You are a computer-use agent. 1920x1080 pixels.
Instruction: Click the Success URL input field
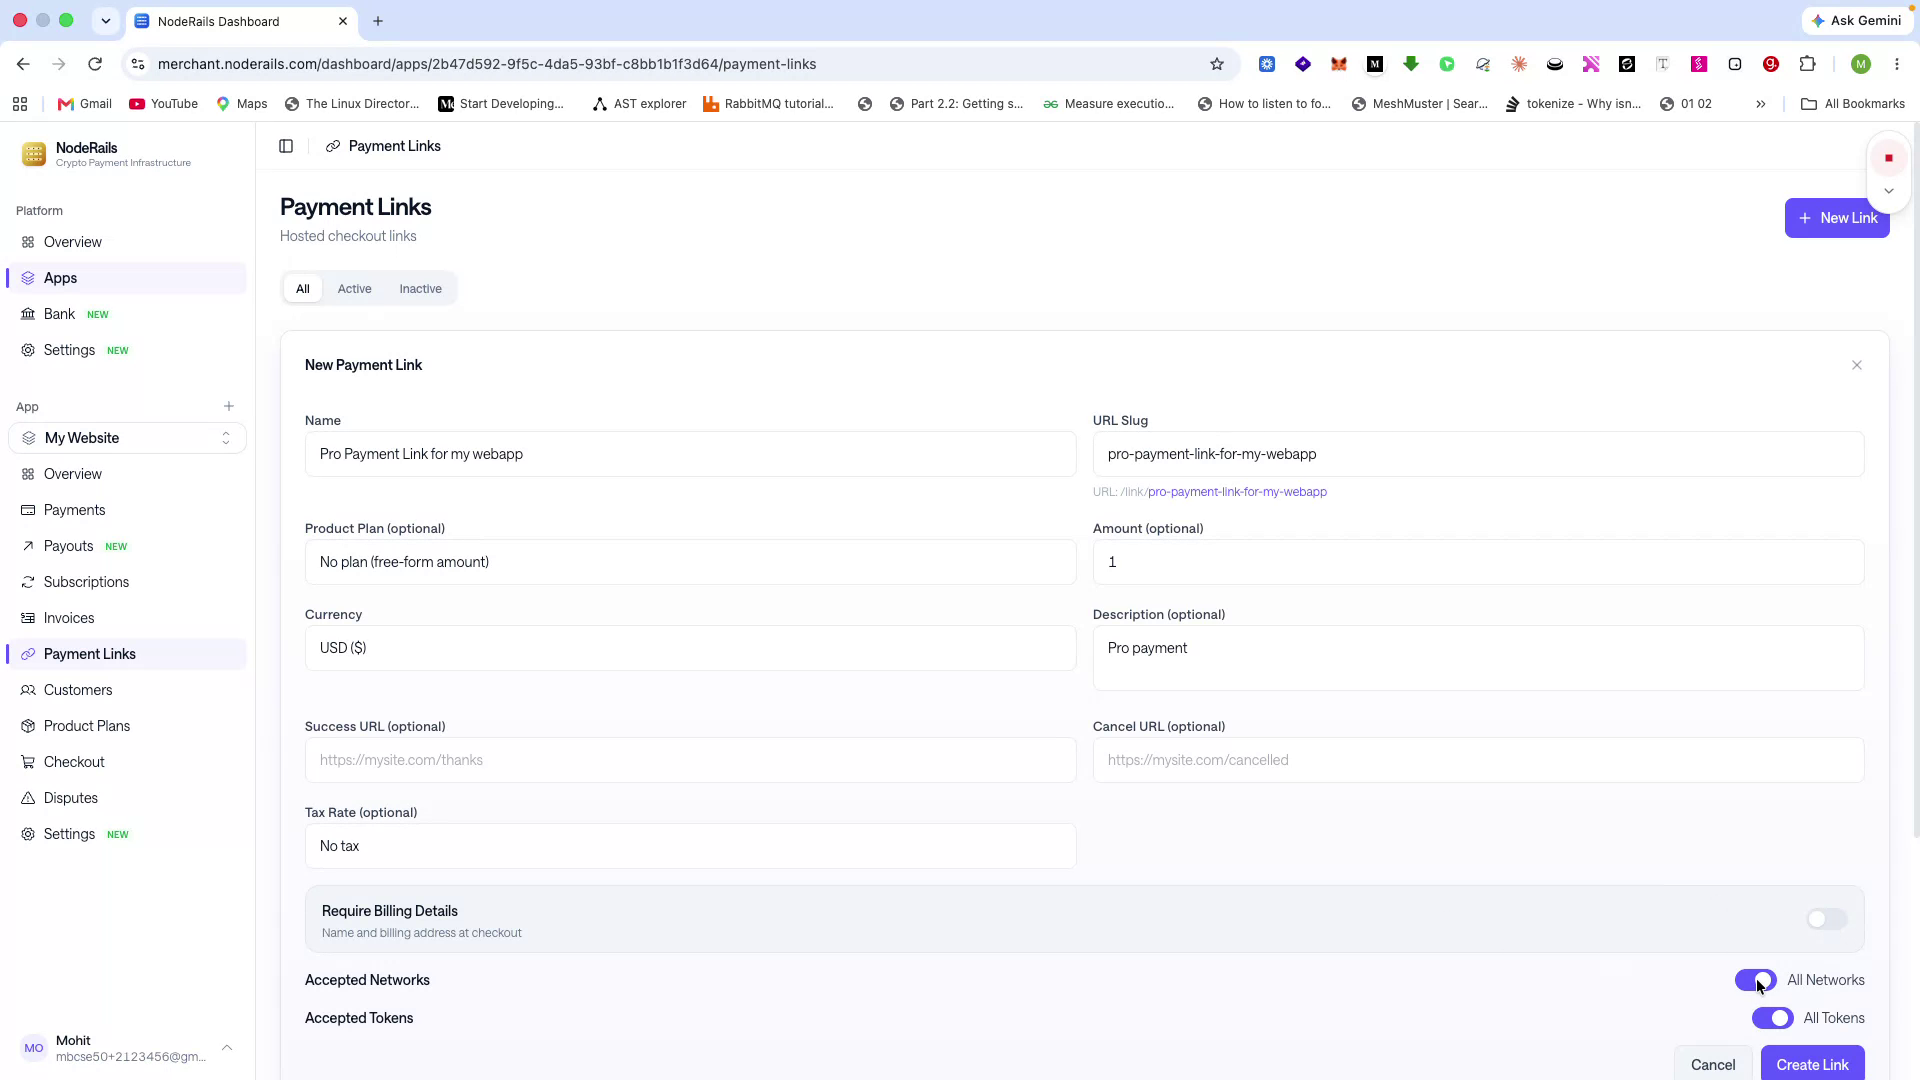(x=690, y=760)
